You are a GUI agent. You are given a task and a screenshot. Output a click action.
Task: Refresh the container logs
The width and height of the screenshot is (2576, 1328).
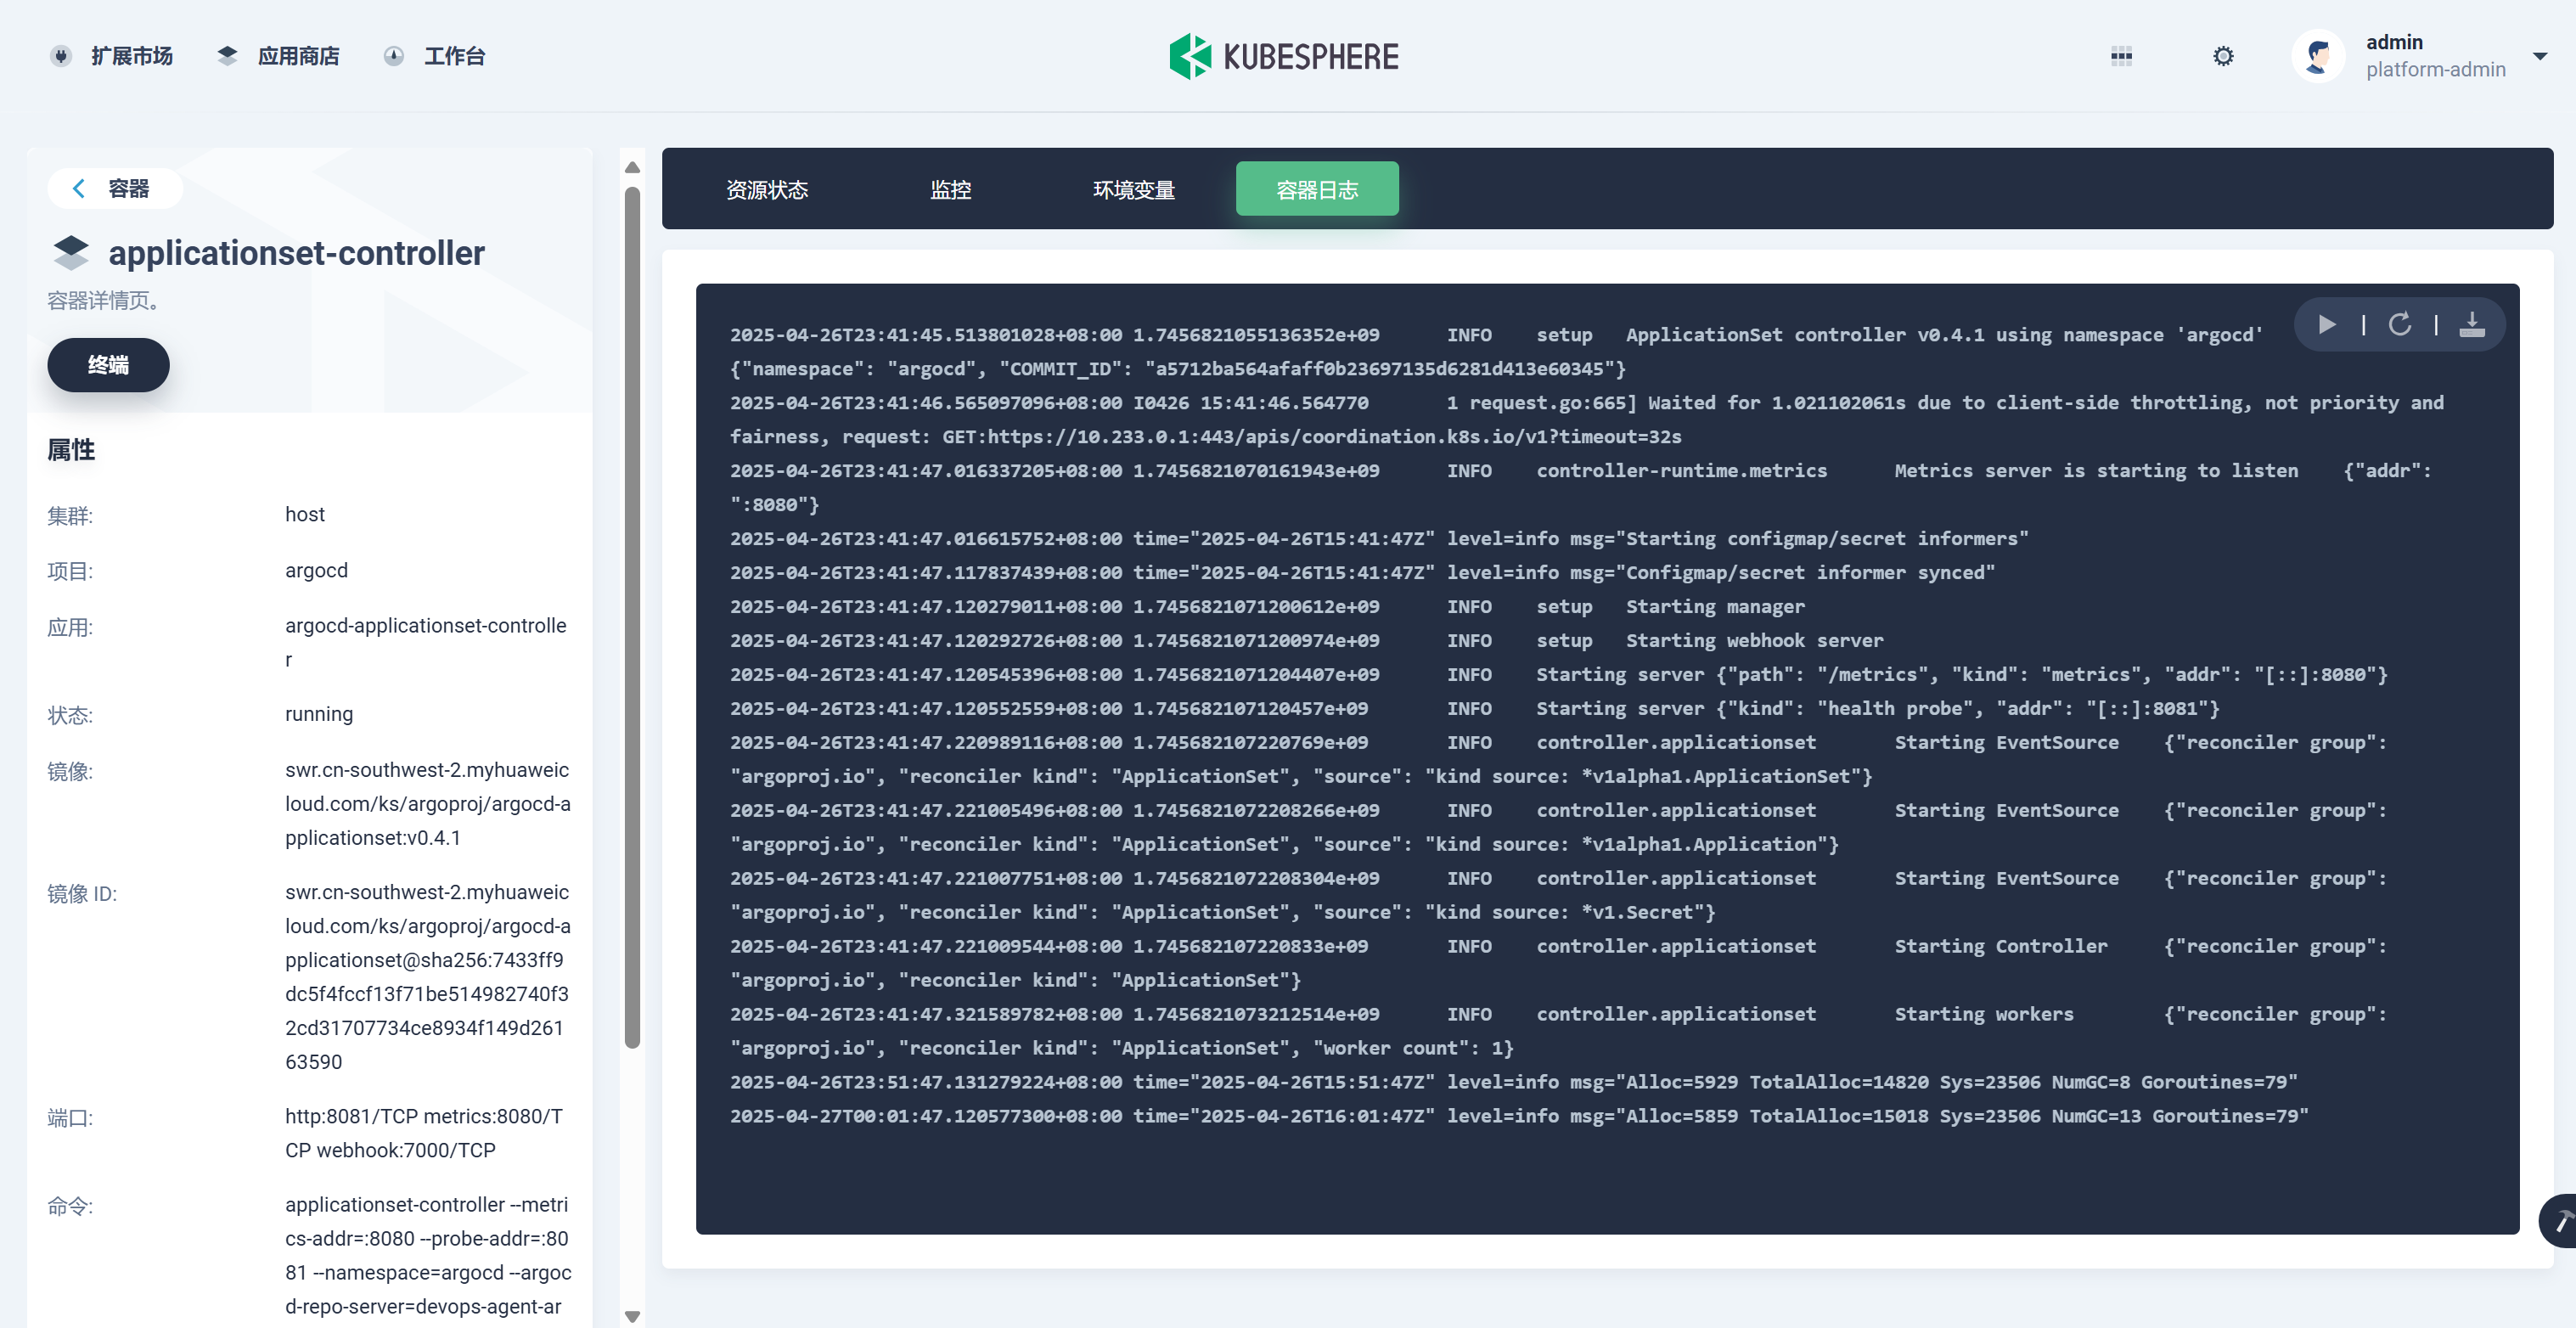coord(2400,325)
